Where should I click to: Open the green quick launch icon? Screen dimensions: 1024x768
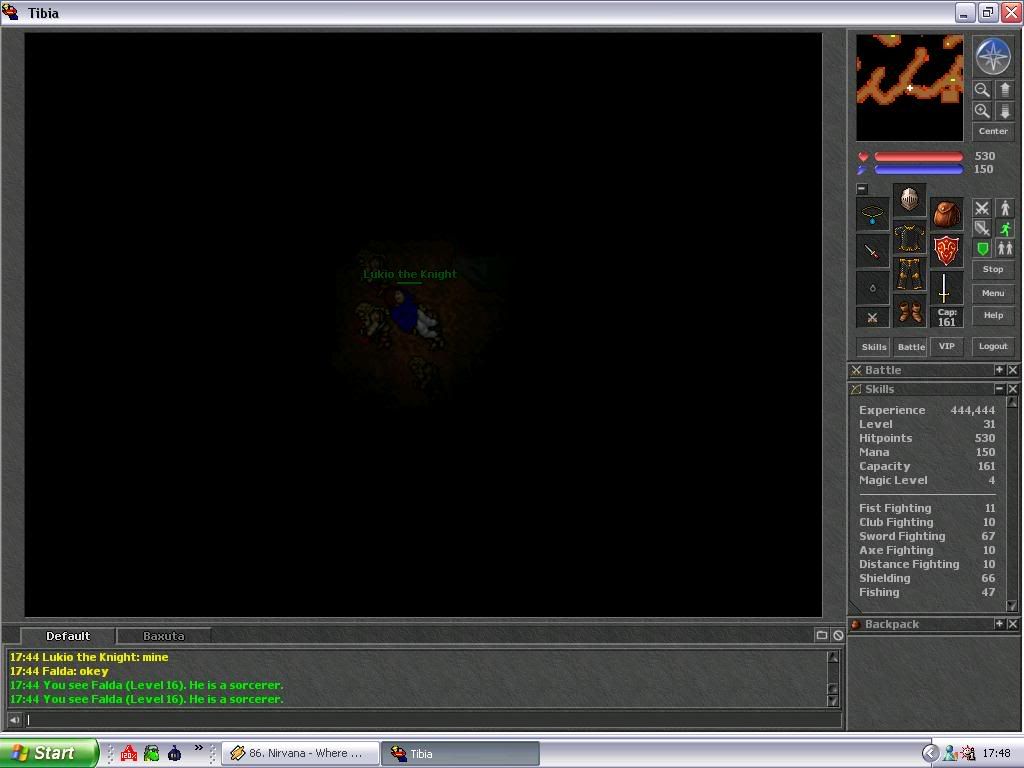(152, 753)
